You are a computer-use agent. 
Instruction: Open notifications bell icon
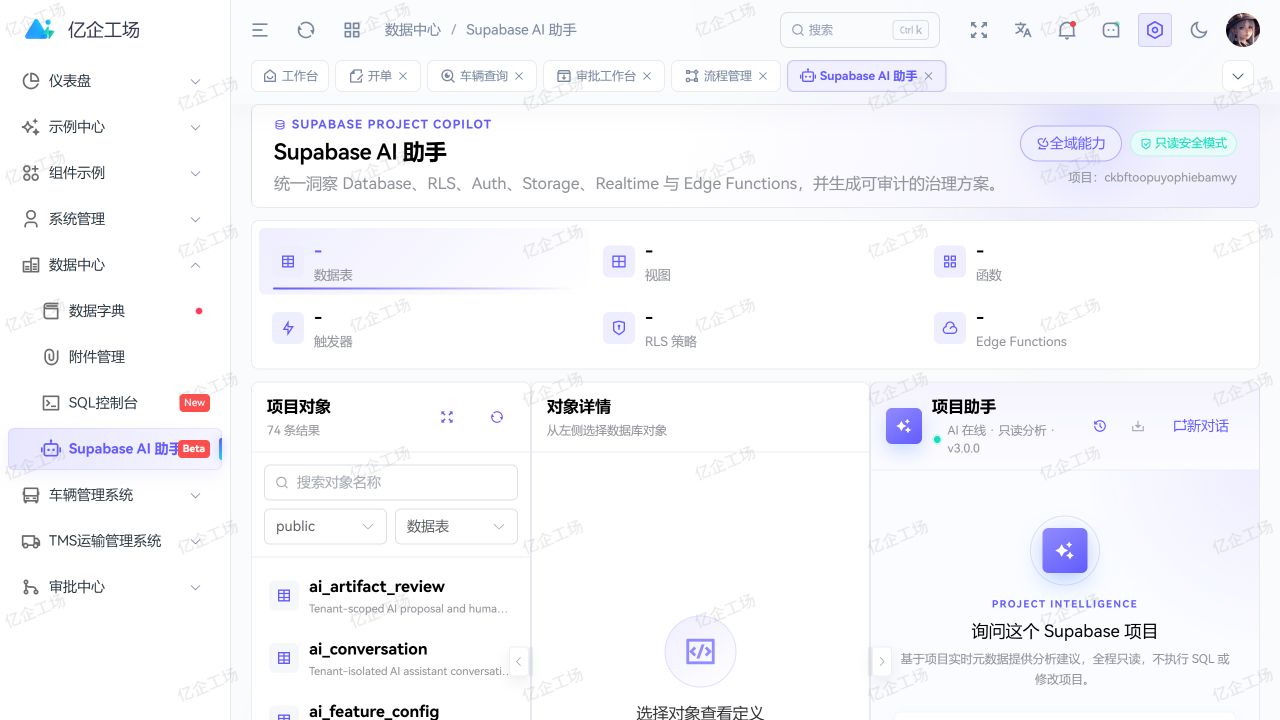point(1067,30)
